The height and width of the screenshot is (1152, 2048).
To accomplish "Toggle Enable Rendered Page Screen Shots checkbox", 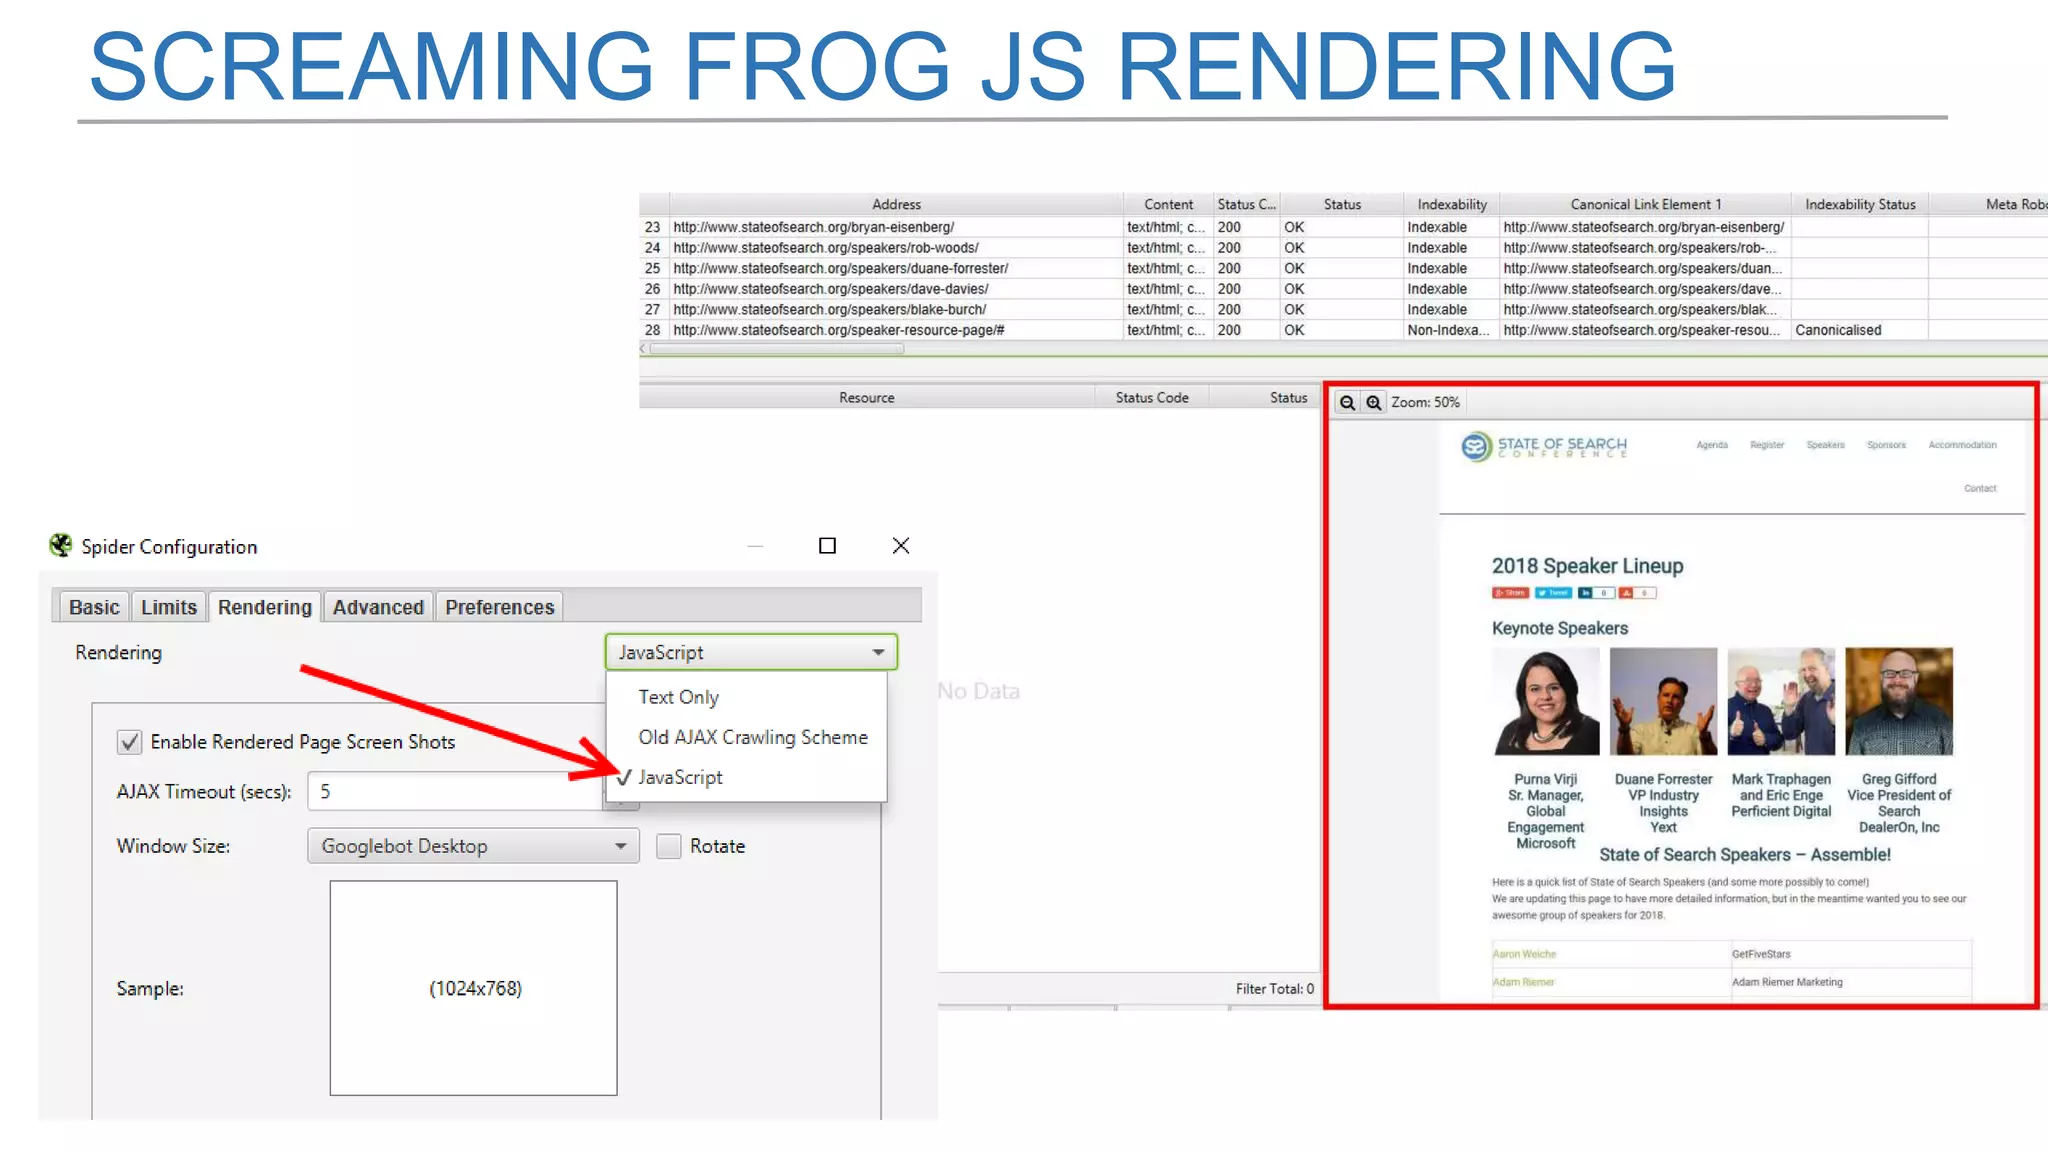I will [129, 742].
